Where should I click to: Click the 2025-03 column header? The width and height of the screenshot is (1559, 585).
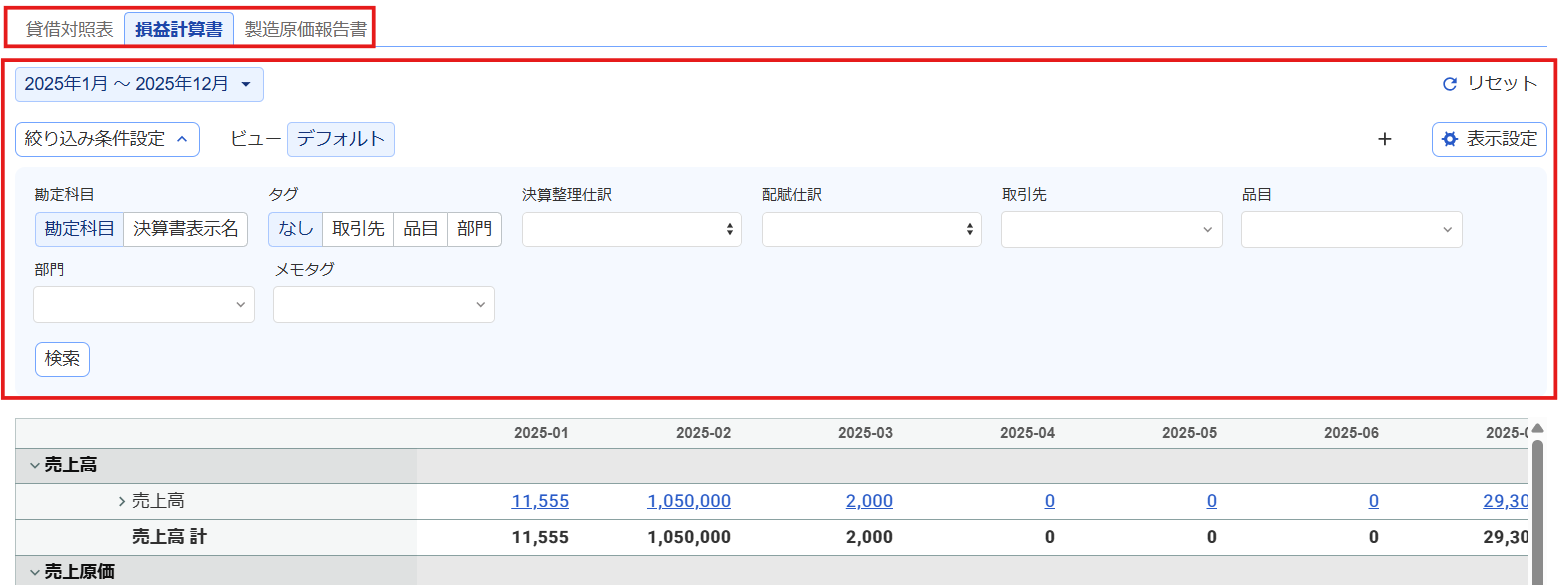click(x=865, y=433)
